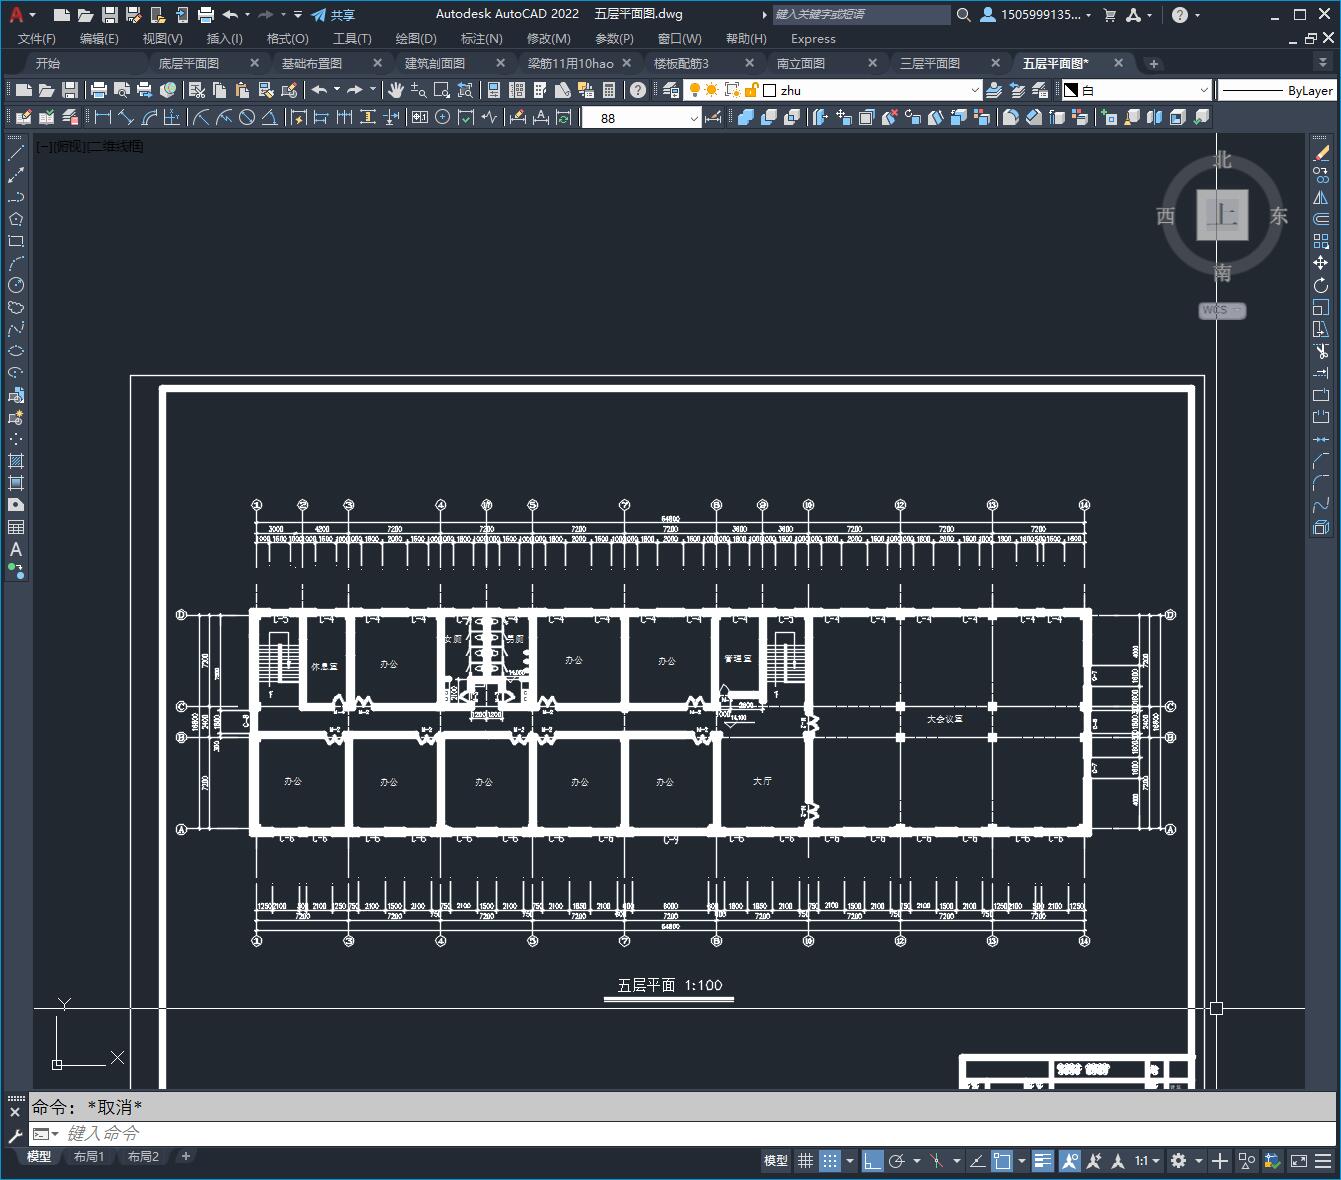This screenshot has width=1341, height=1180.
Task: Open the Express menu
Action: pos(813,38)
